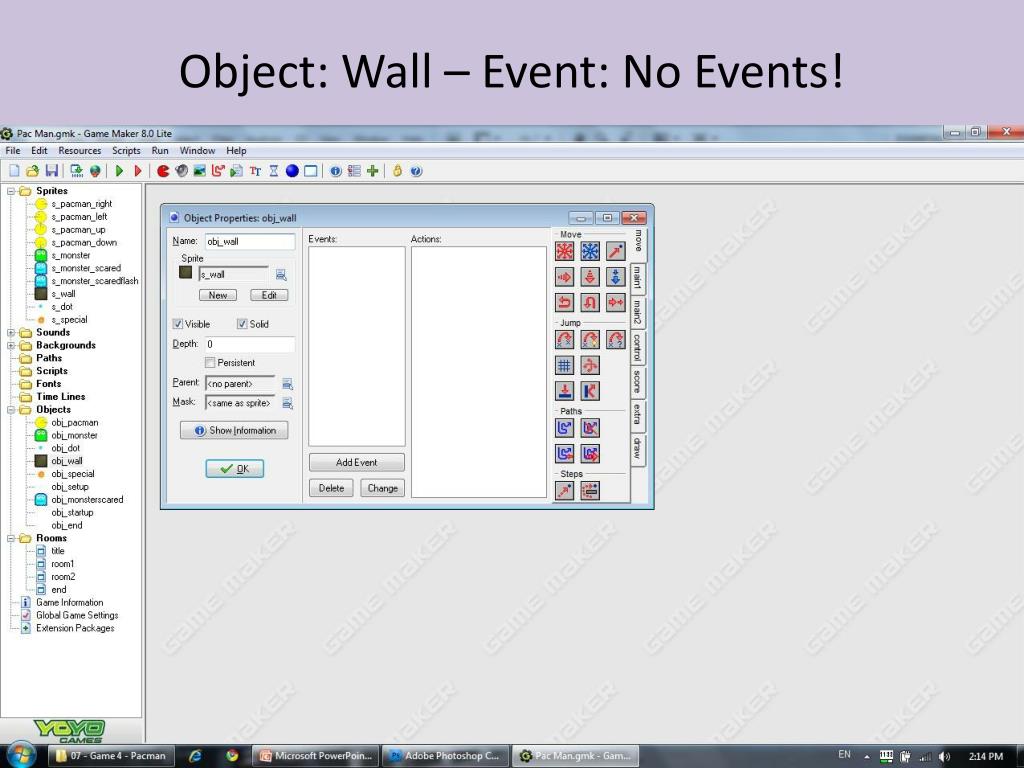Open a game file via the folder icon
Screen dimensions: 1024x768
point(33,171)
